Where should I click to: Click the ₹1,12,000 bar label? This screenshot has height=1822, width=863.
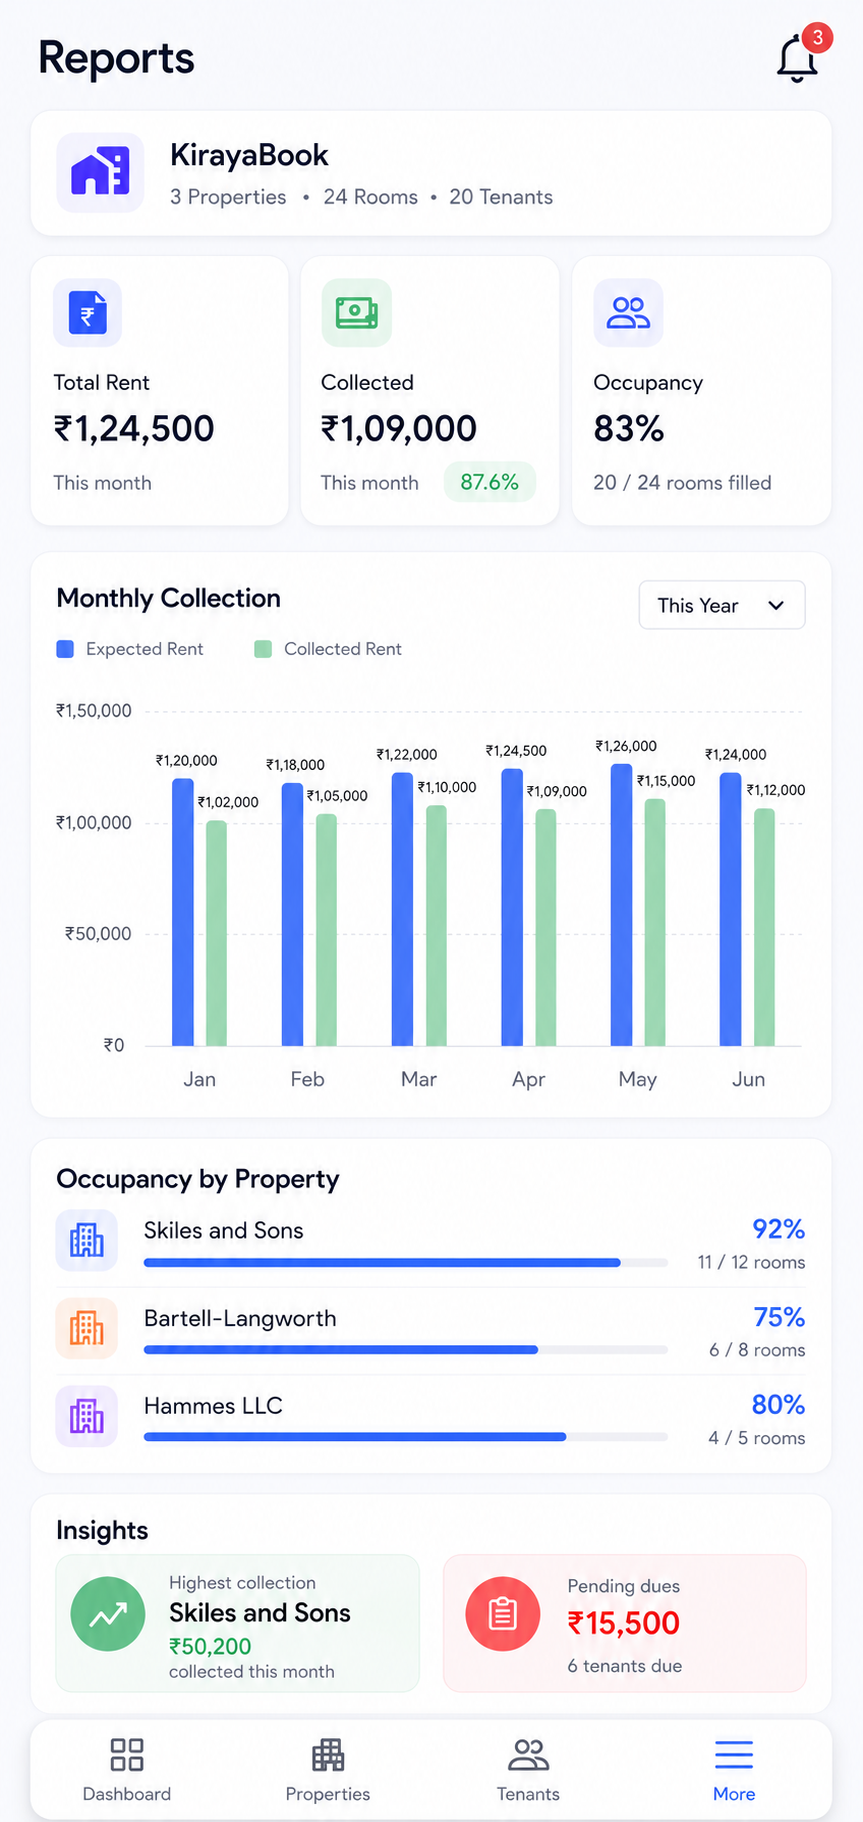(776, 790)
